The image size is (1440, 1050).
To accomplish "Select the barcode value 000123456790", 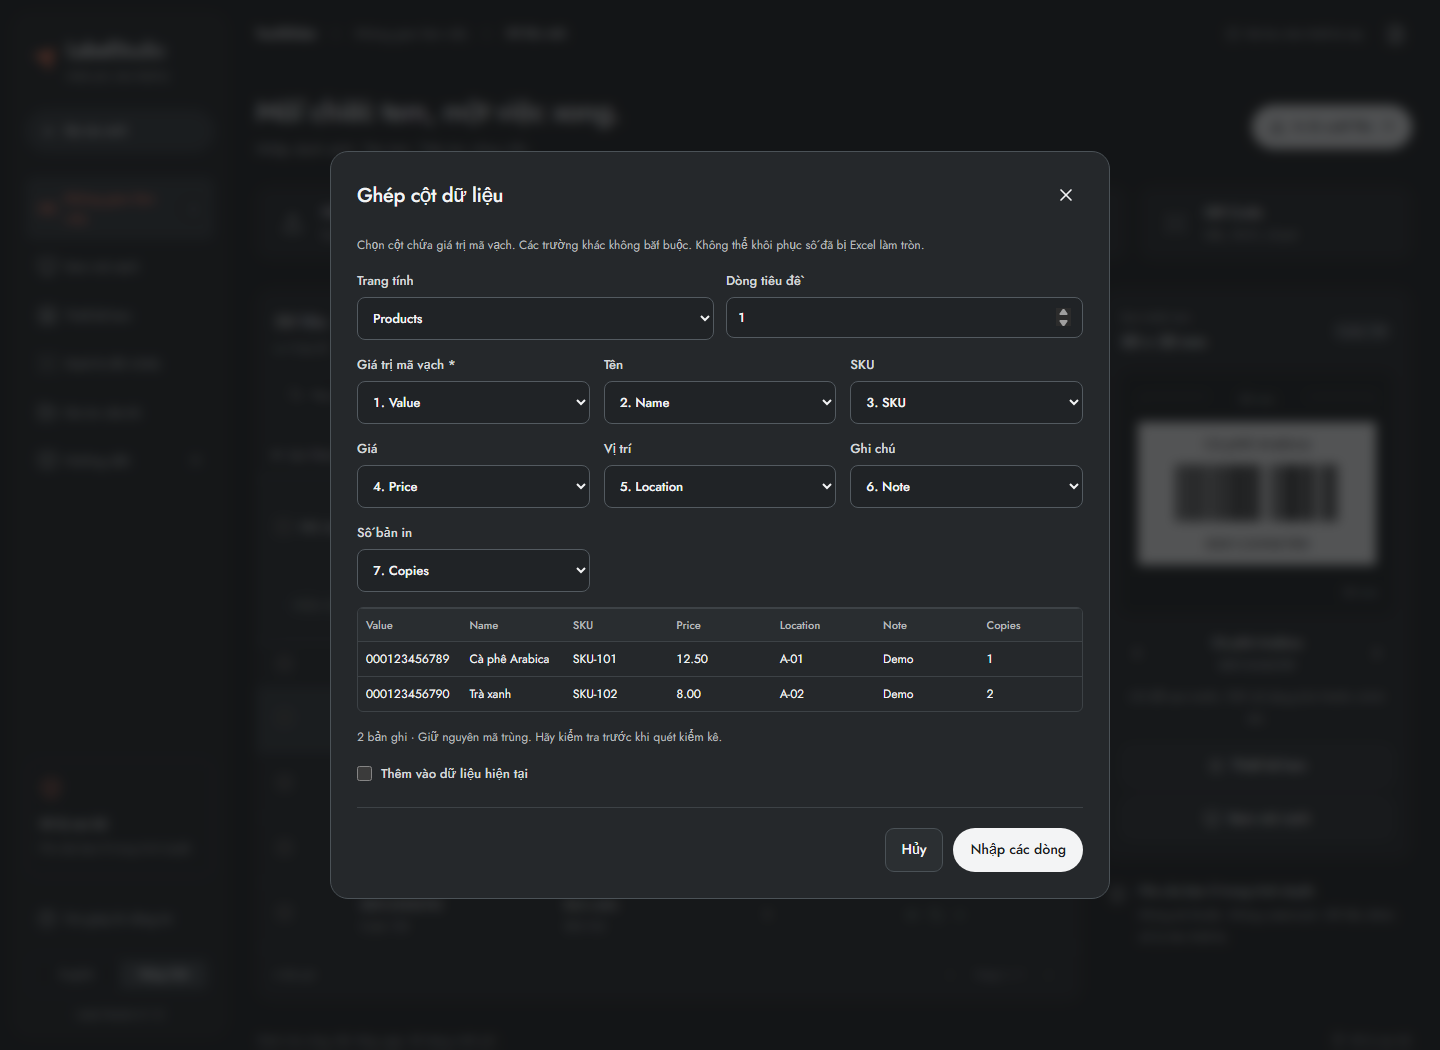I will (408, 694).
